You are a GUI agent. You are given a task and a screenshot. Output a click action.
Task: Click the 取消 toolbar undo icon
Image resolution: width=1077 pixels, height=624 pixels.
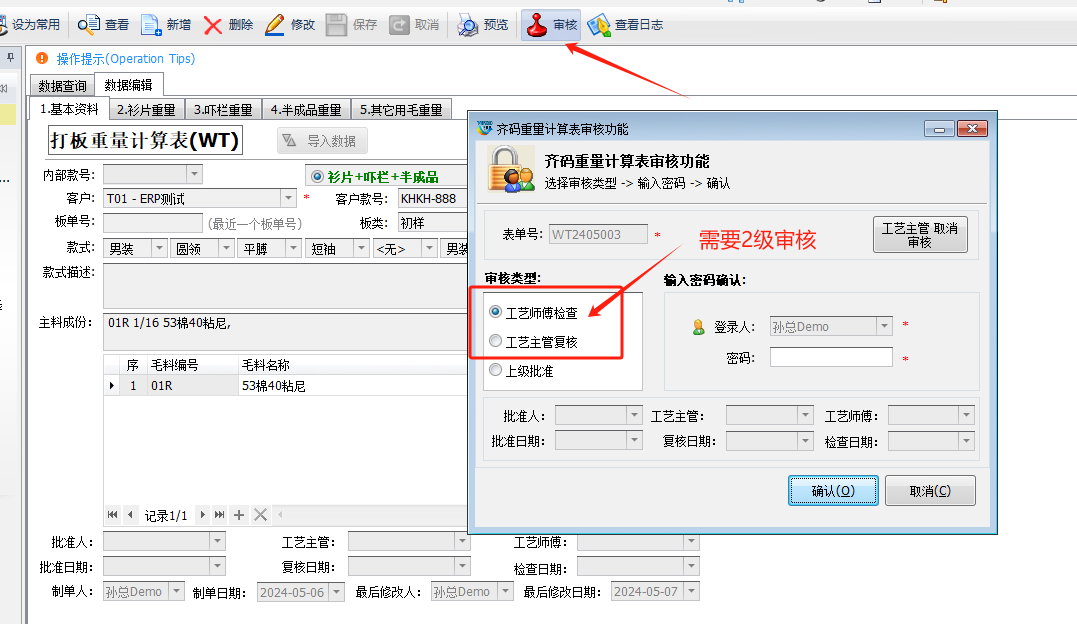pos(399,25)
